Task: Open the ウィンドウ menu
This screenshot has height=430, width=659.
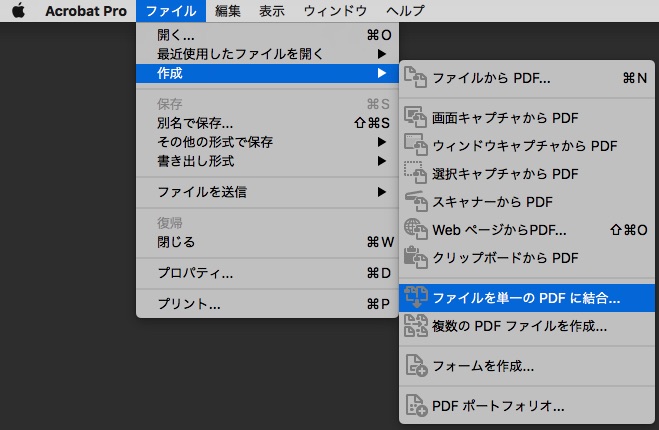Action: click(x=335, y=11)
